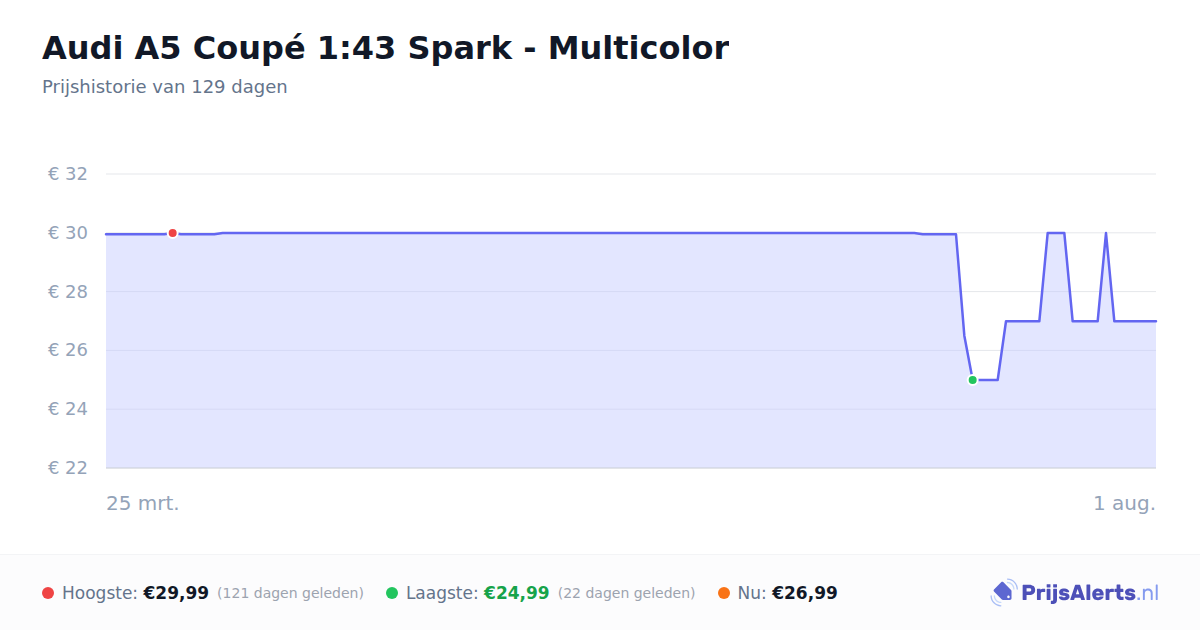Click the 121 dagen geleden note
Viewport: 1200px width, 630px height.
290,593
